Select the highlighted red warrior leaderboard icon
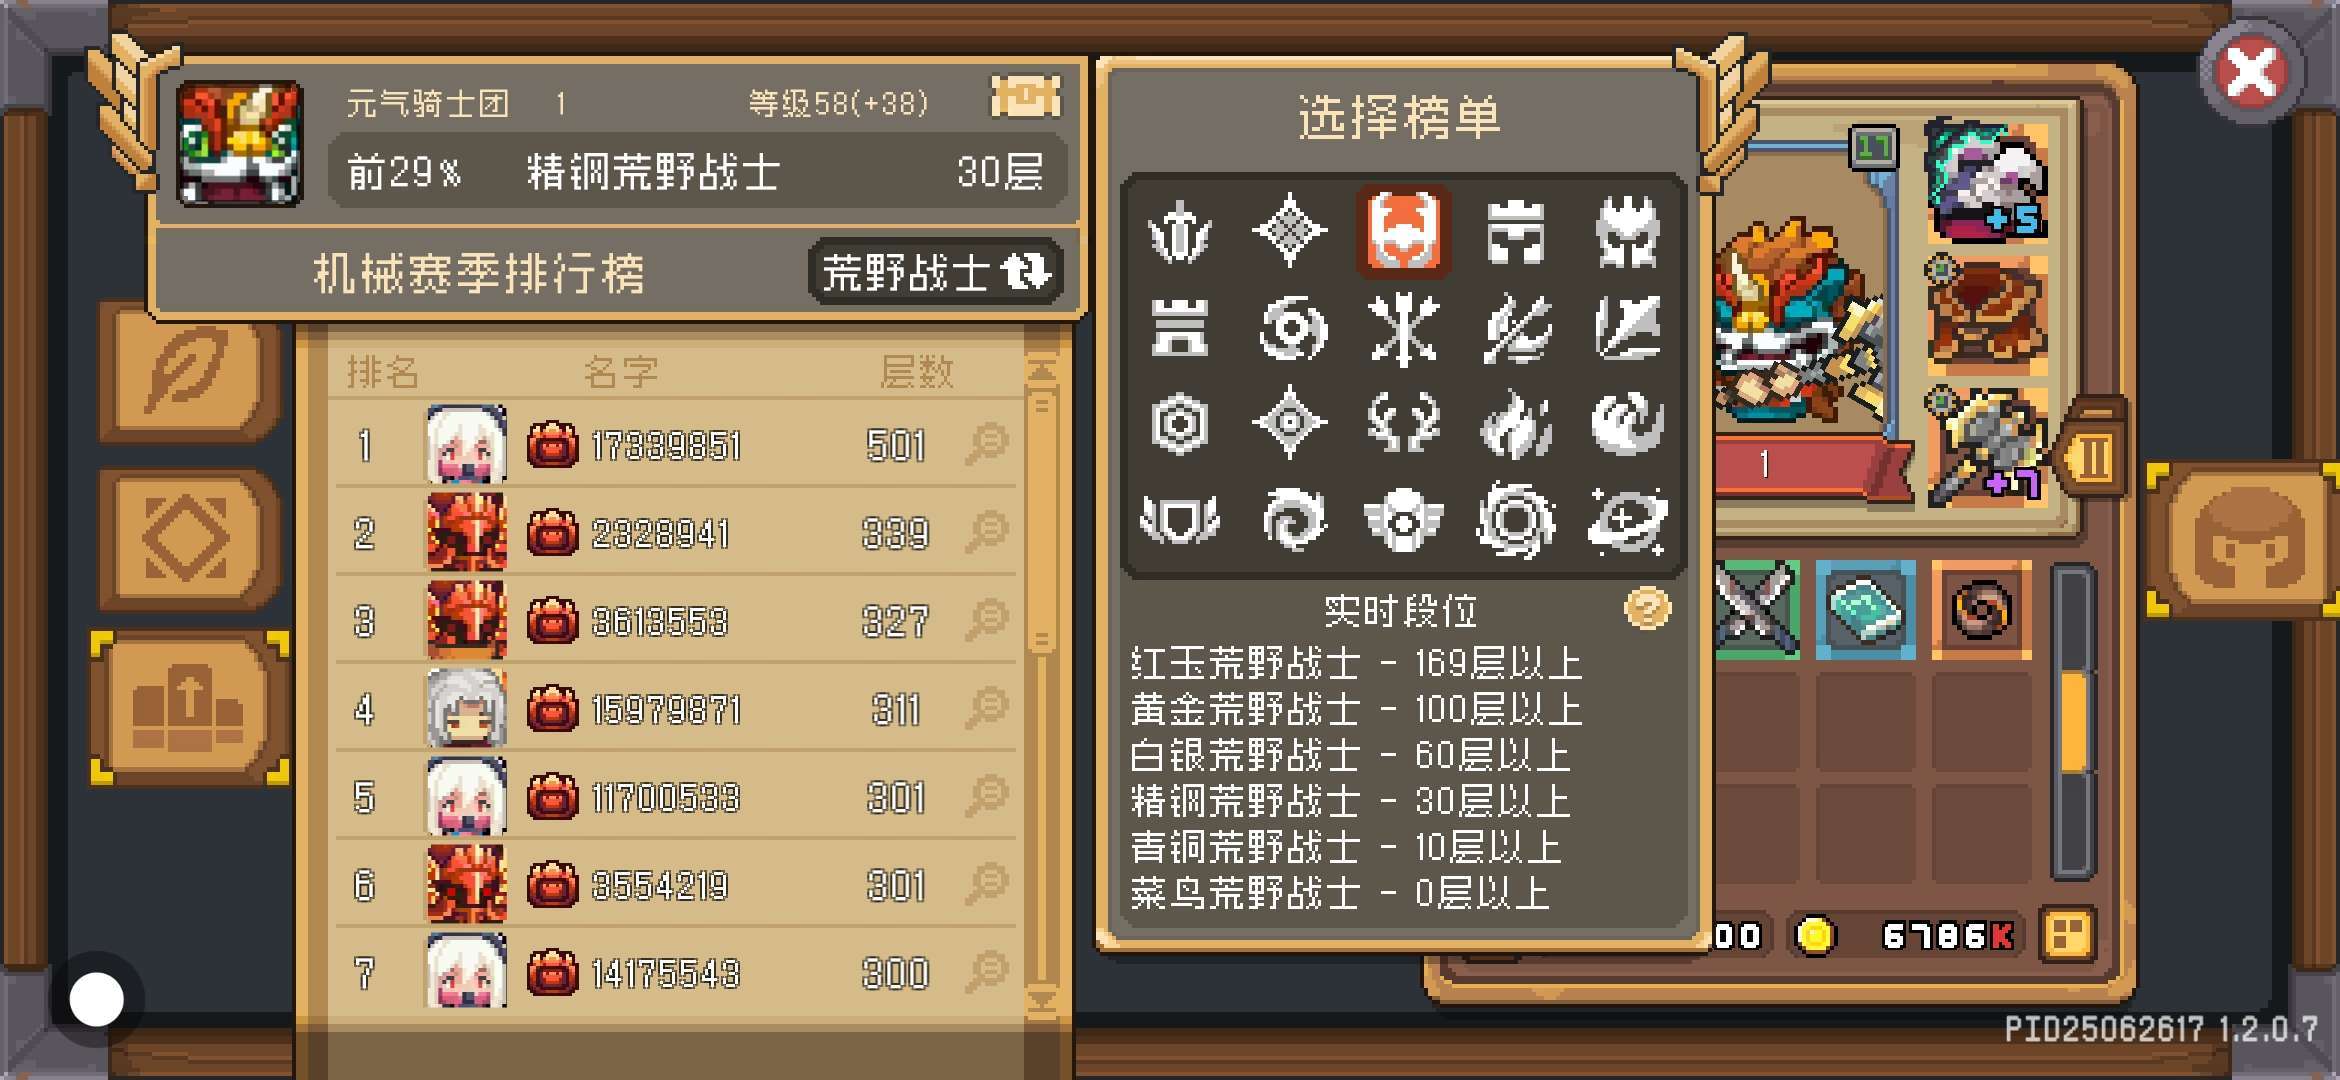This screenshot has width=2340, height=1080. pyautogui.click(x=1403, y=231)
